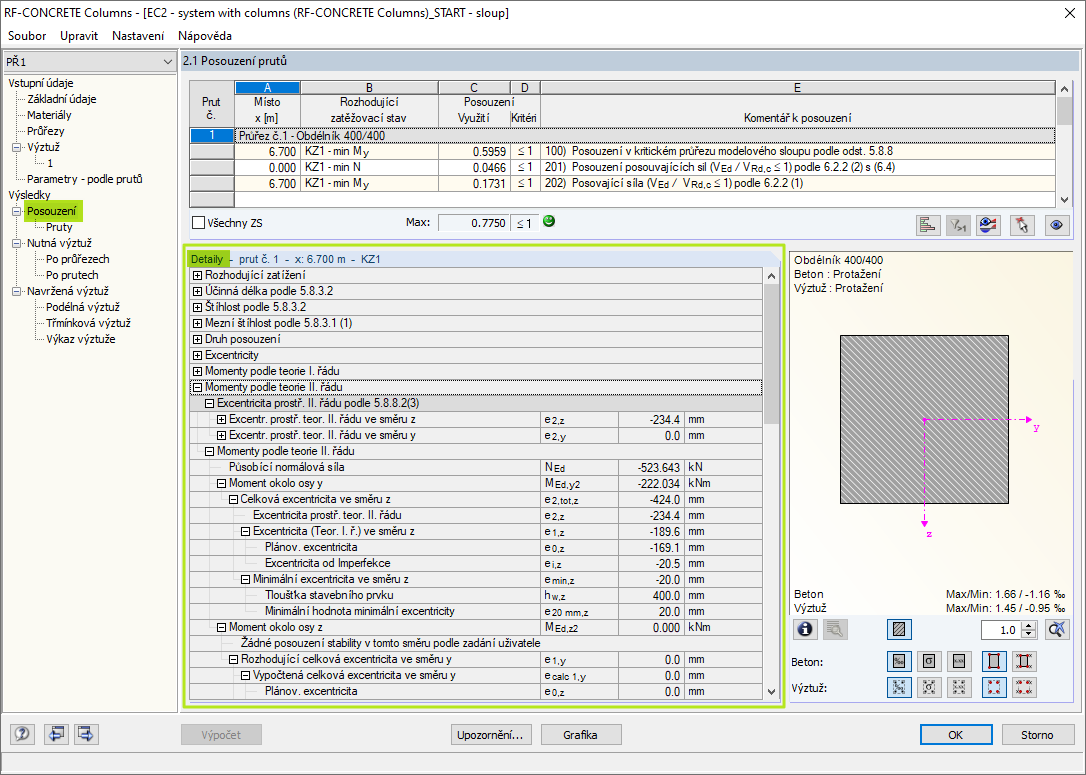Click the Grafika button
Screen dimensions: 1086x775
[x=580, y=735]
